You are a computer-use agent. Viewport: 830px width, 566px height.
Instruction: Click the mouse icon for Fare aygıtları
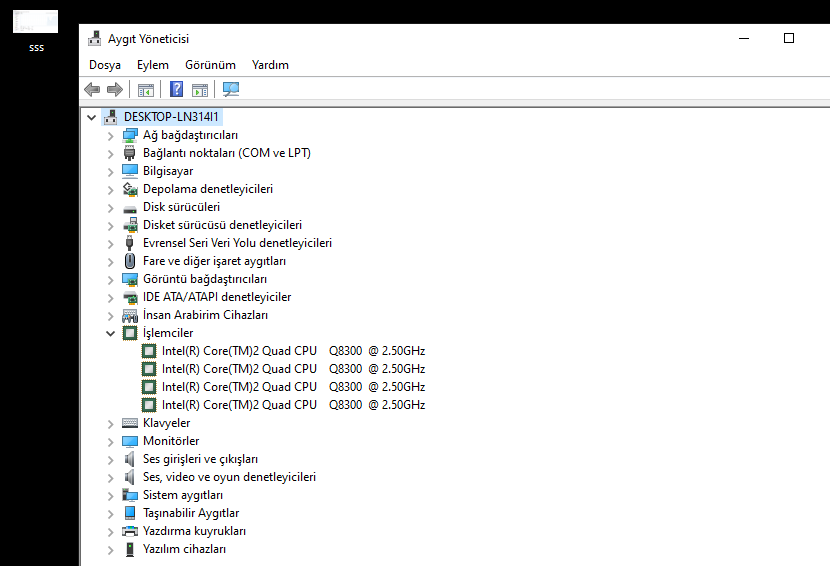pyautogui.click(x=130, y=261)
